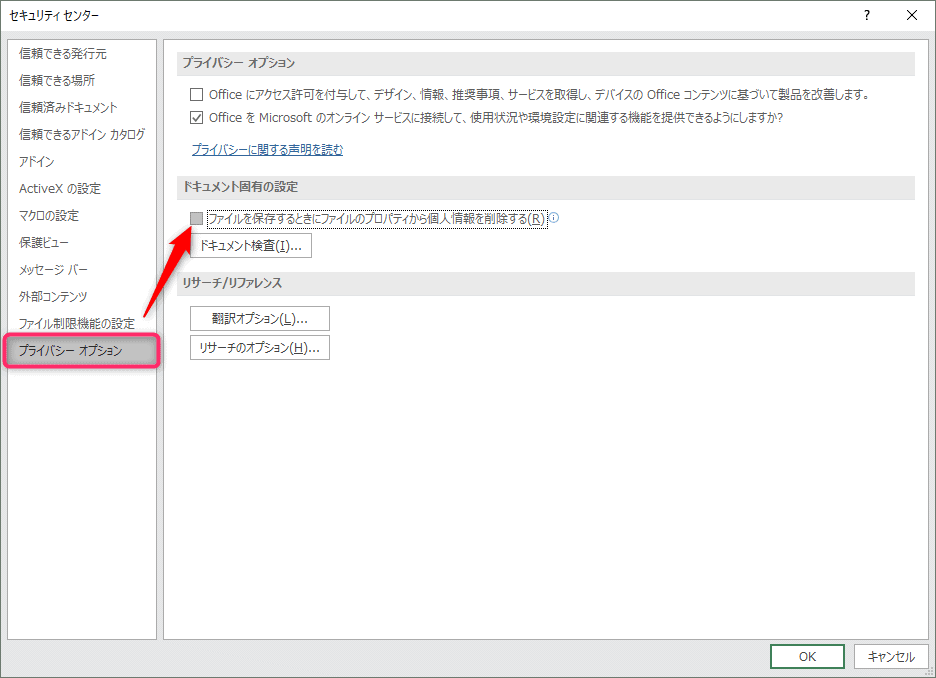936x678 pixels.
Task: Click the ドキュメント検査 button
Action: [251, 246]
